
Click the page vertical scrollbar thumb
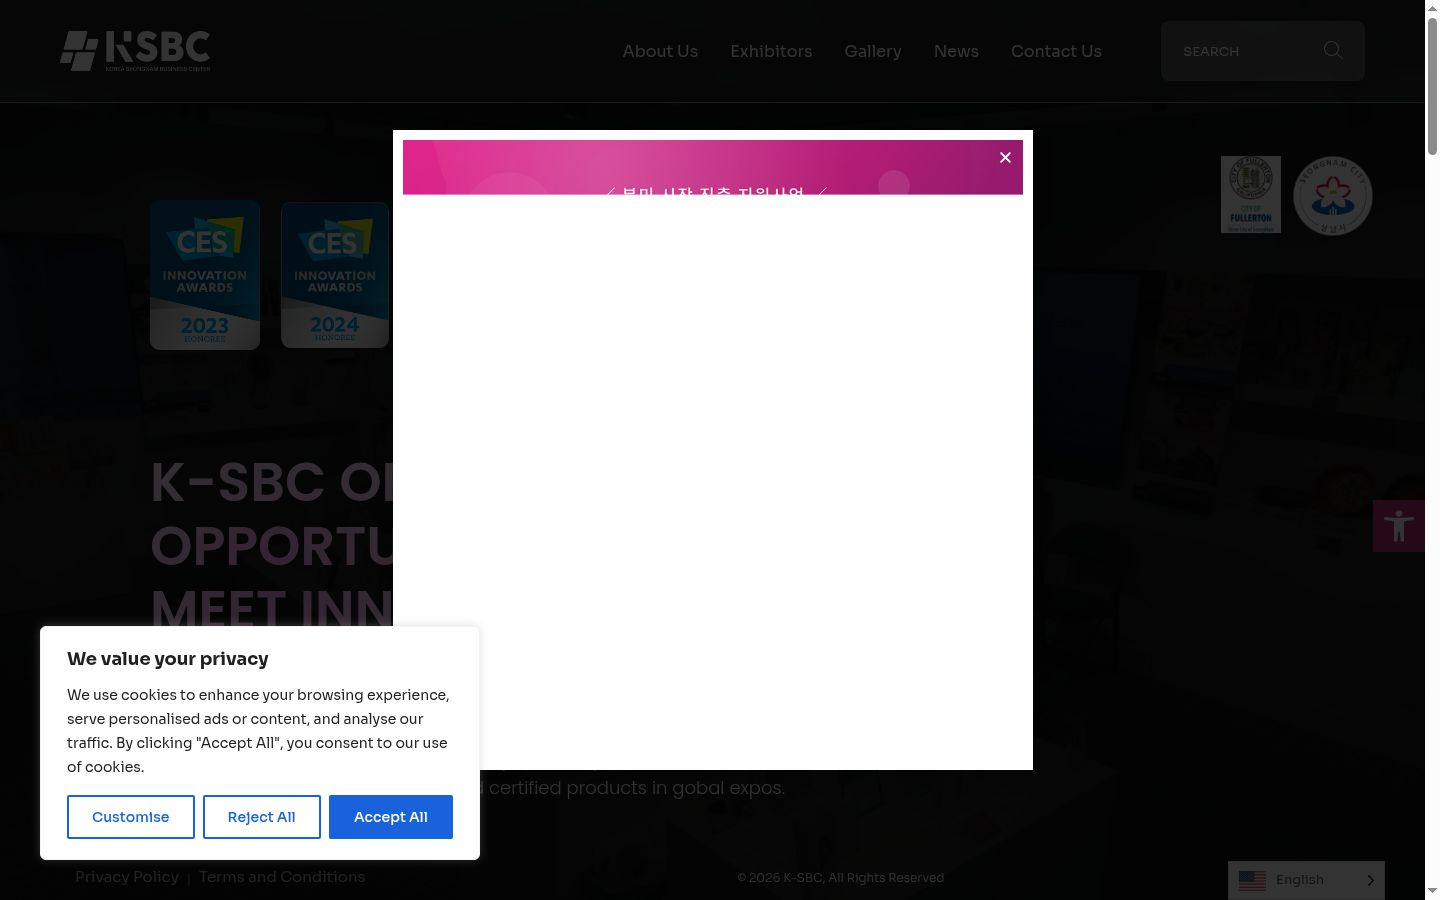(1432, 85)
